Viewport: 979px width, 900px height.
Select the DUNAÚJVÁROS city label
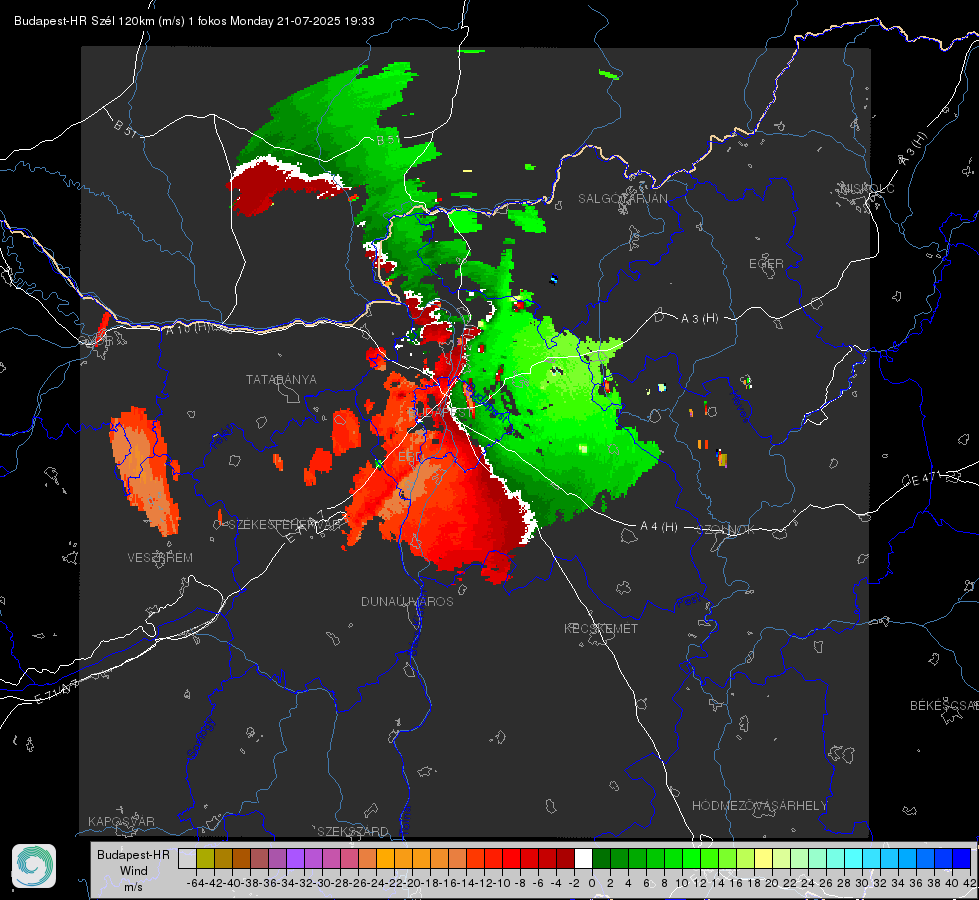pyautogui.click(x=407, y=601)
